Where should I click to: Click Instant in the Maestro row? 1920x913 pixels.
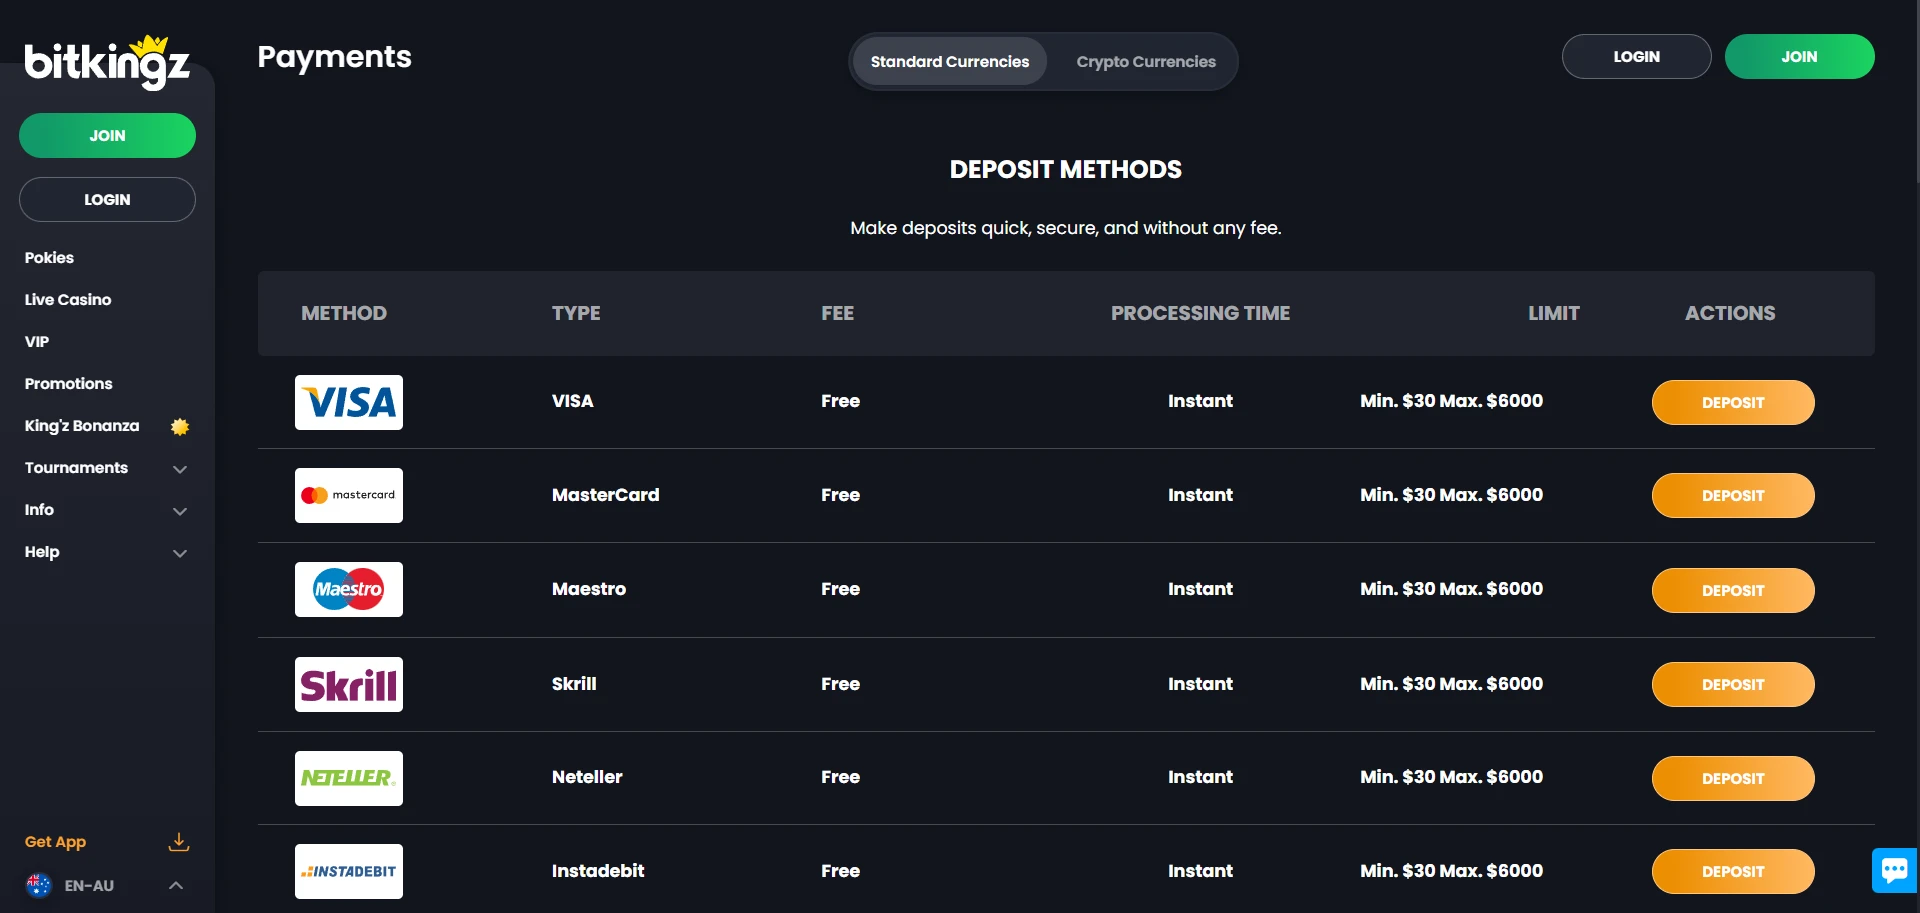click(1200, 588)
